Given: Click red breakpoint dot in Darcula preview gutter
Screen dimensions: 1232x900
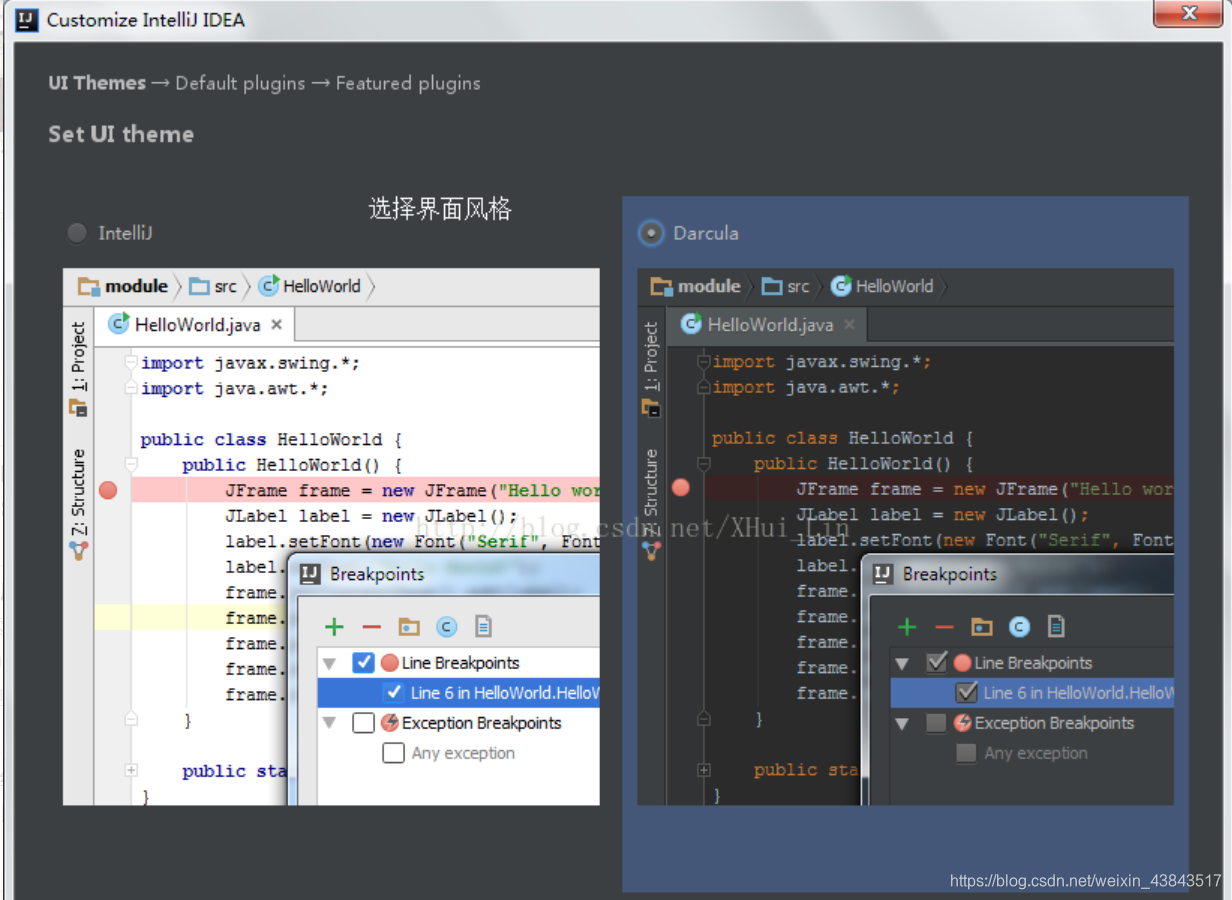Looking at the screenshot, I should click(681, 488).
